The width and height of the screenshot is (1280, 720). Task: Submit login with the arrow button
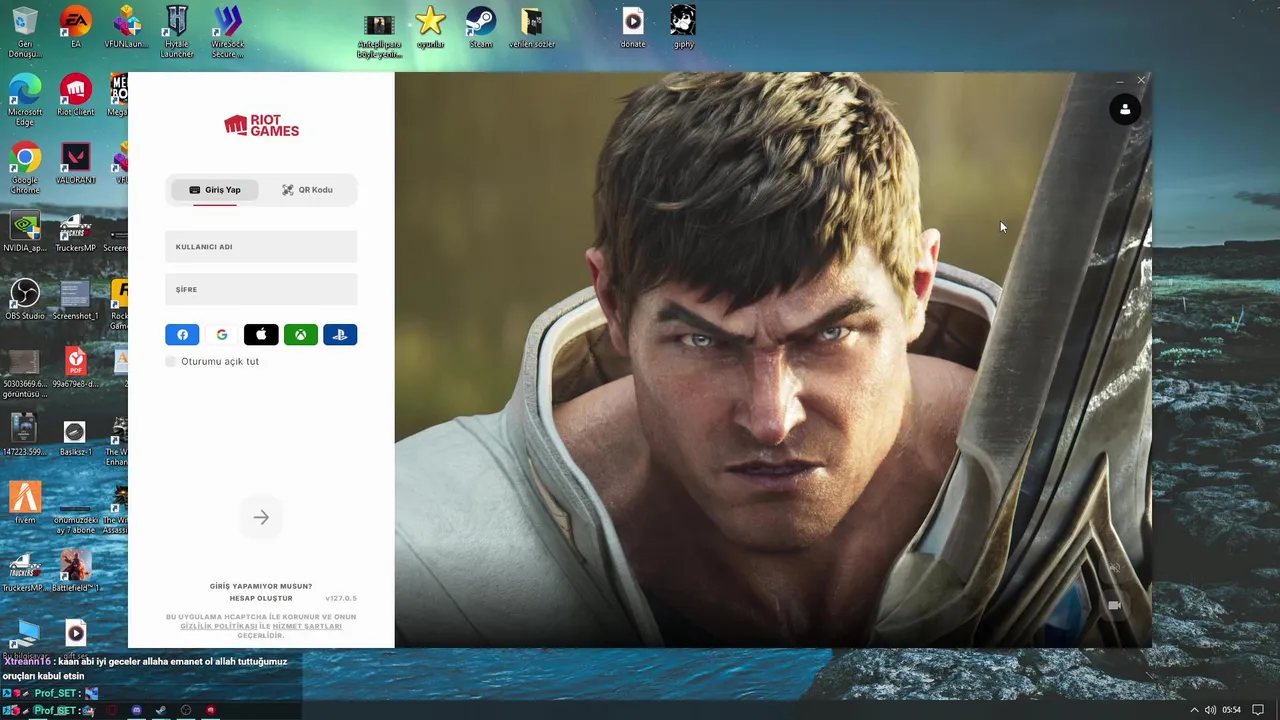click(261, 517)
